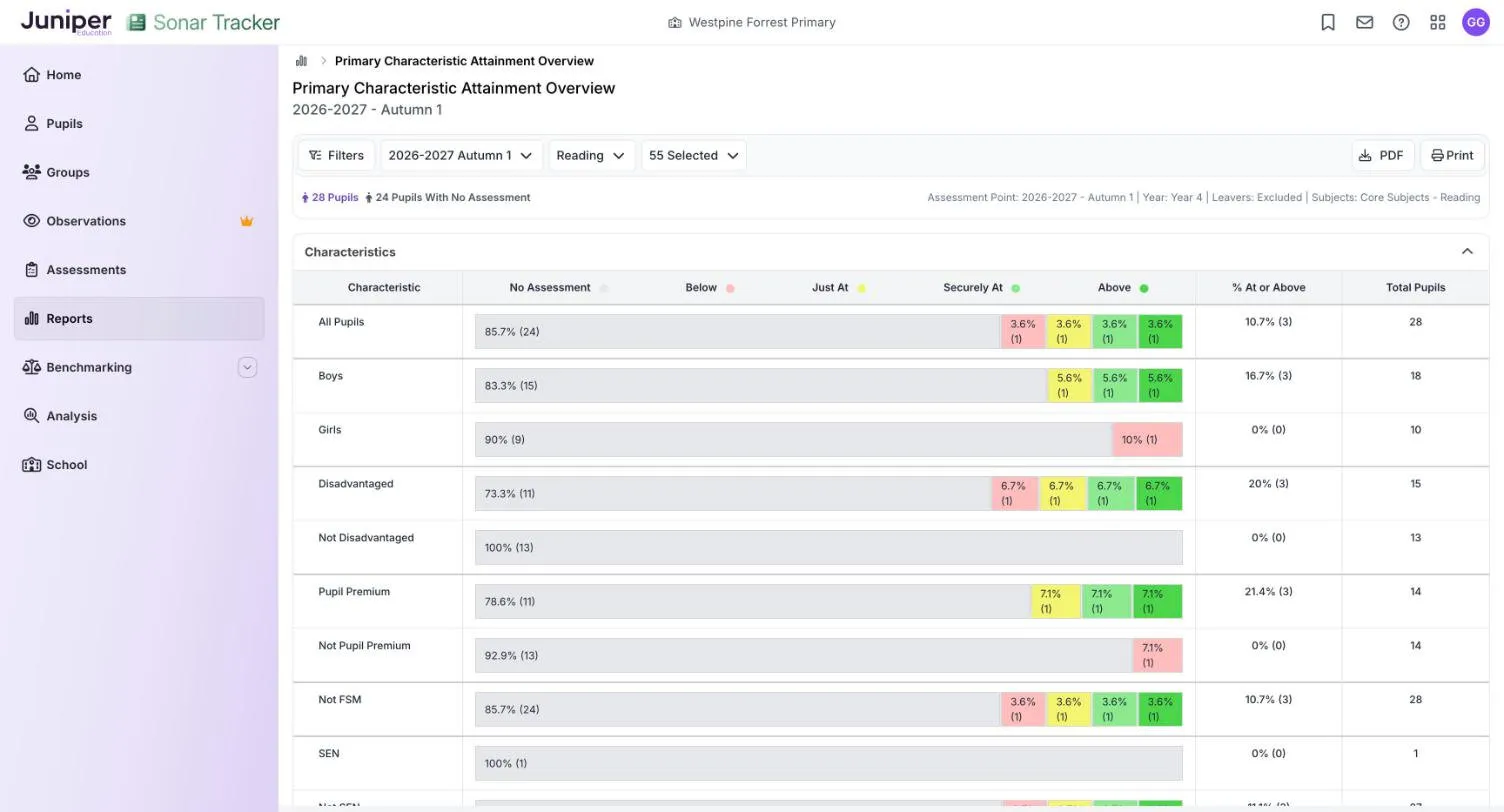Open the help question mark icon
1504x812 pixels.
1401,22
